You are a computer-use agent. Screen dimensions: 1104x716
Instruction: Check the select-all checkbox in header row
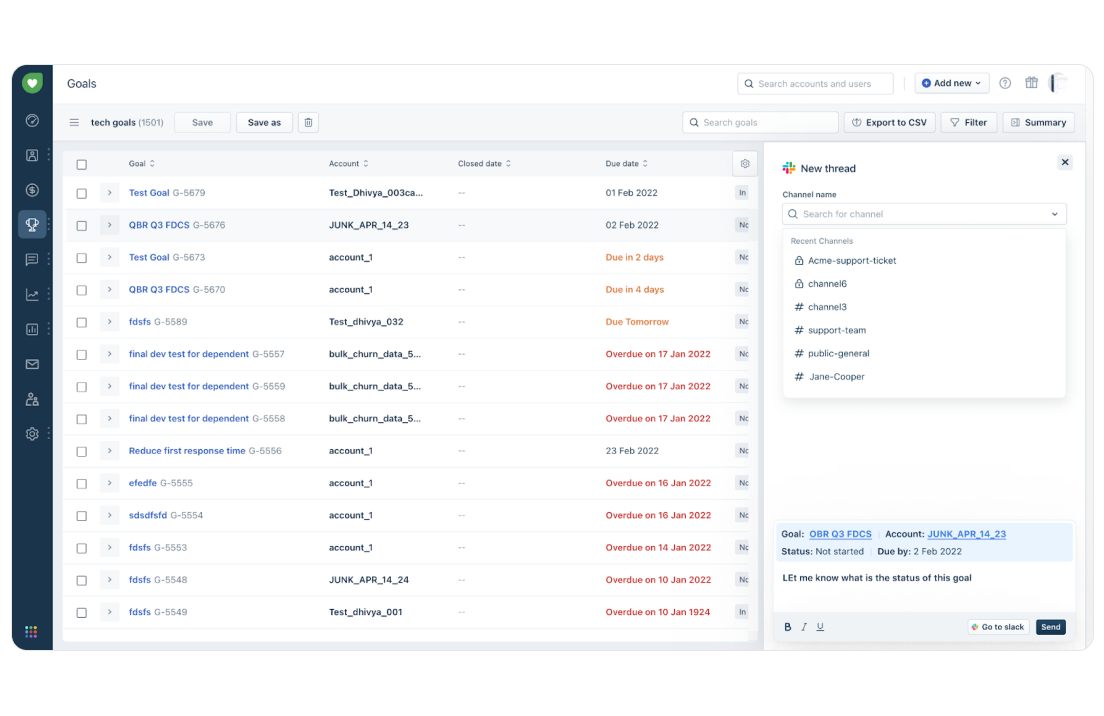(x=81, y=163)
